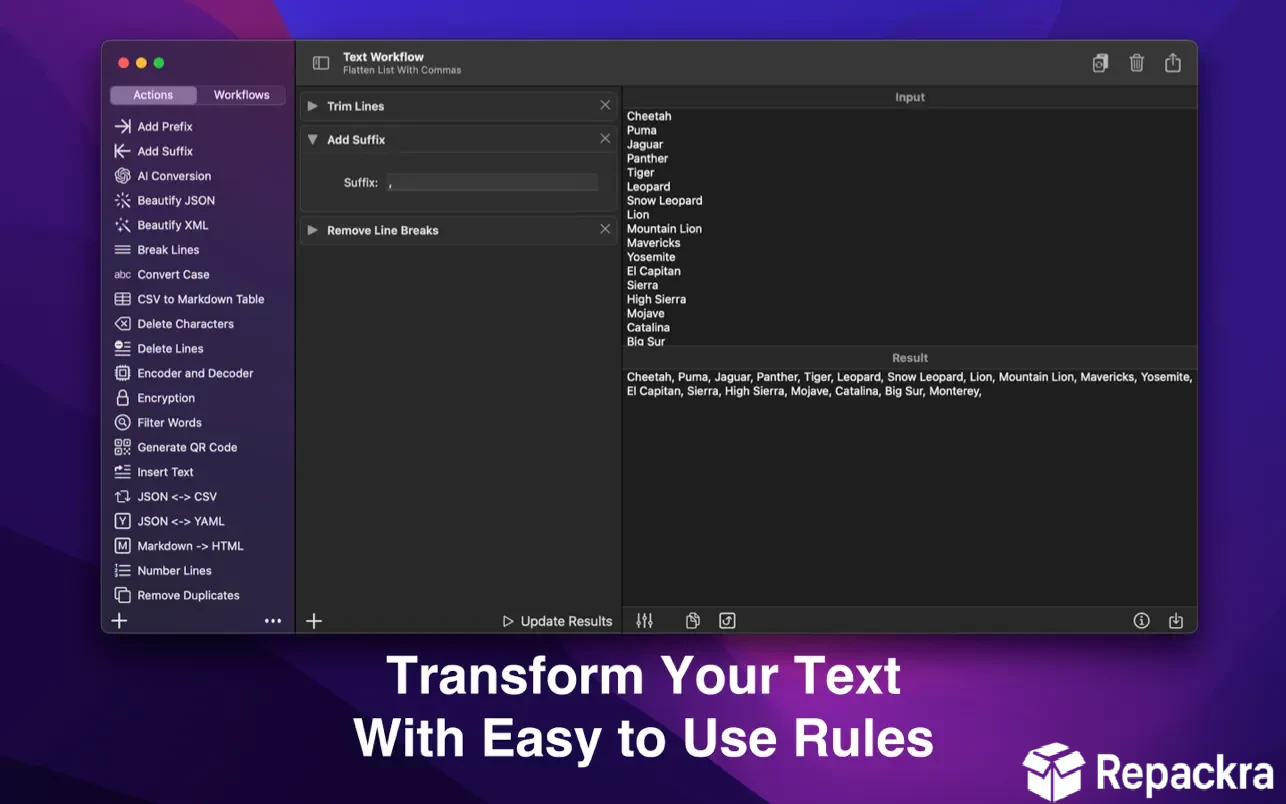Select the Remove Duplicates icon
The width and height of the screenshot is (1286, 804).
coord(122,595)
